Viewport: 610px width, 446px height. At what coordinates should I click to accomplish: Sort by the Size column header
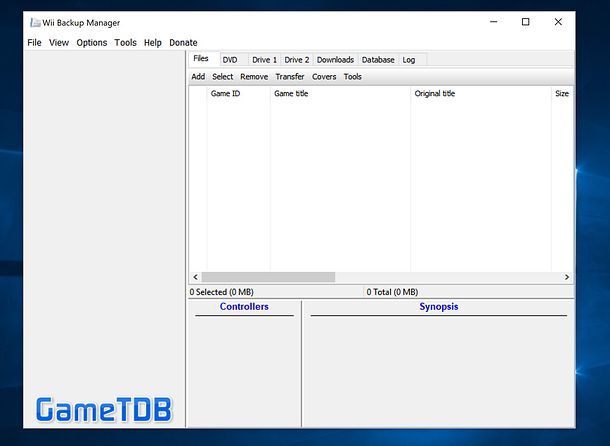(562, 93)
